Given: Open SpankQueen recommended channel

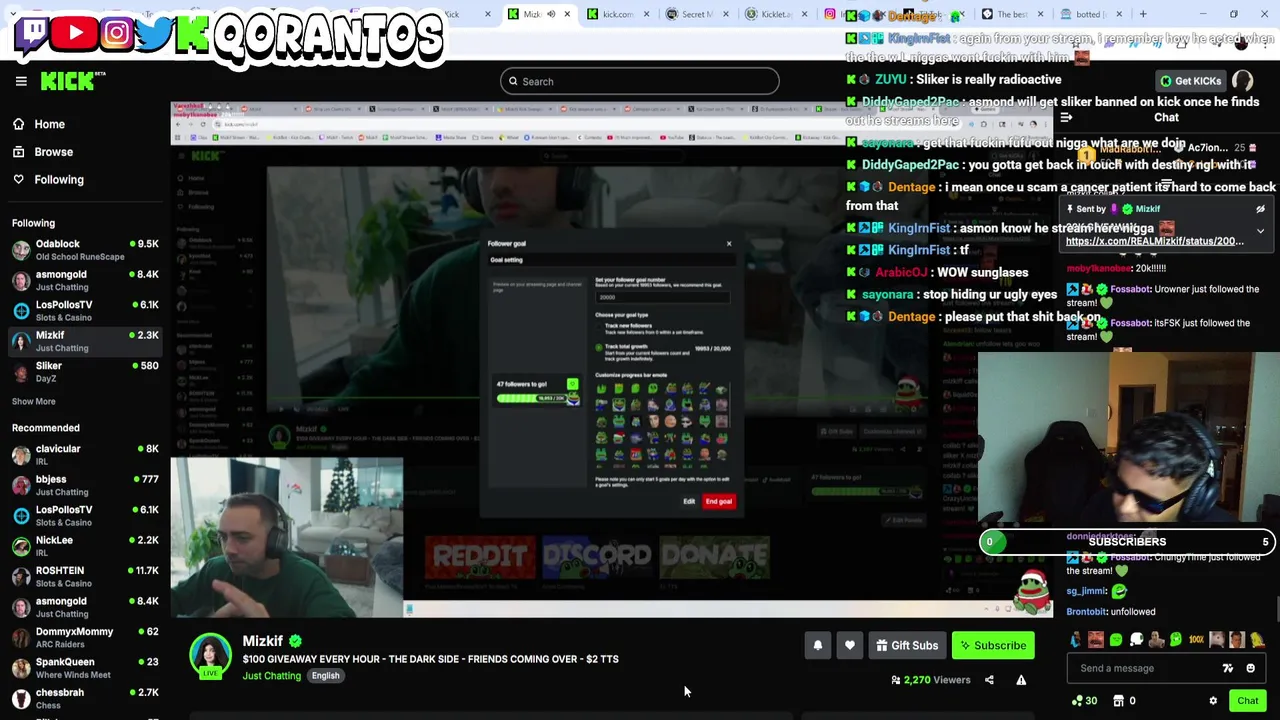Looking at the screenshot, I should pyautogui.click(x=85, y=668).
